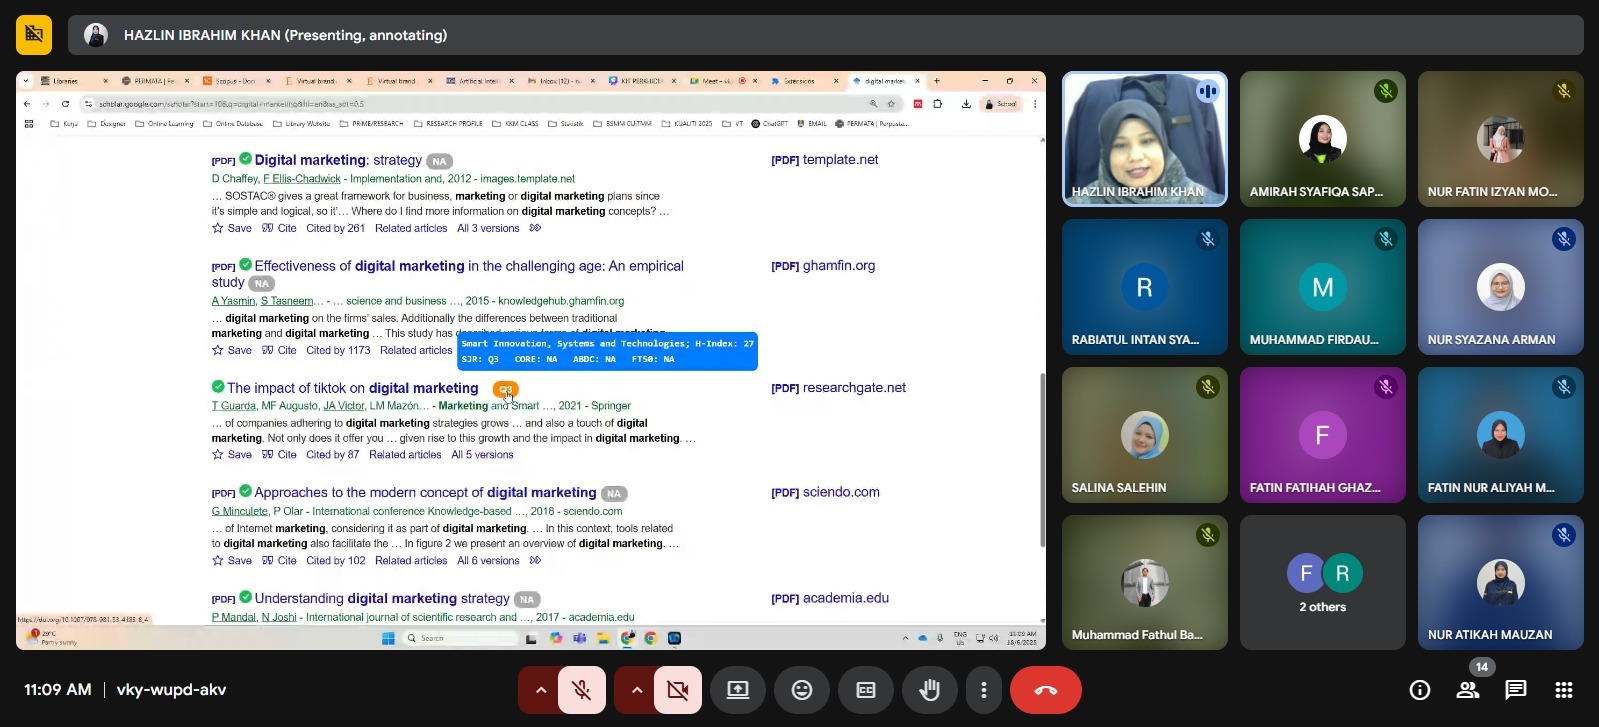Open [PDF] template.net link
The height and width of the screenshot is (727, 1599).
pyautogui.click(x=825, y=160)
